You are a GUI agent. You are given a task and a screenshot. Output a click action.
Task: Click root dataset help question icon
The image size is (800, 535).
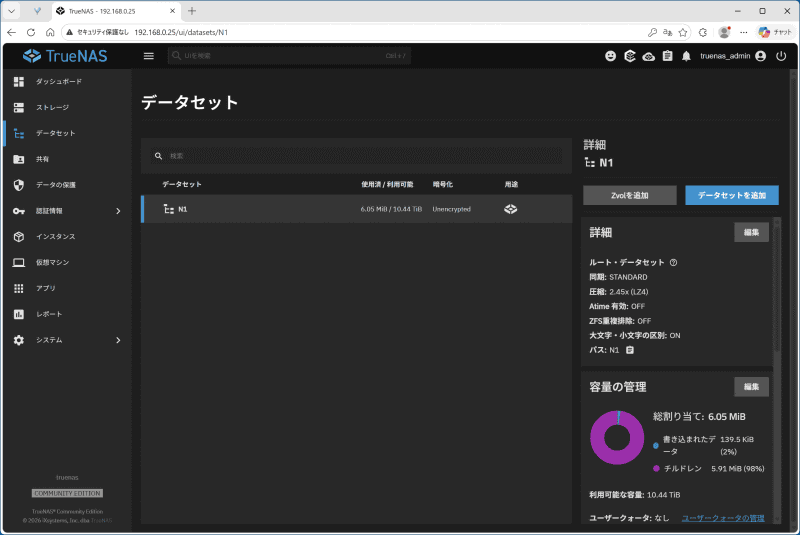(x=673, y=263)
